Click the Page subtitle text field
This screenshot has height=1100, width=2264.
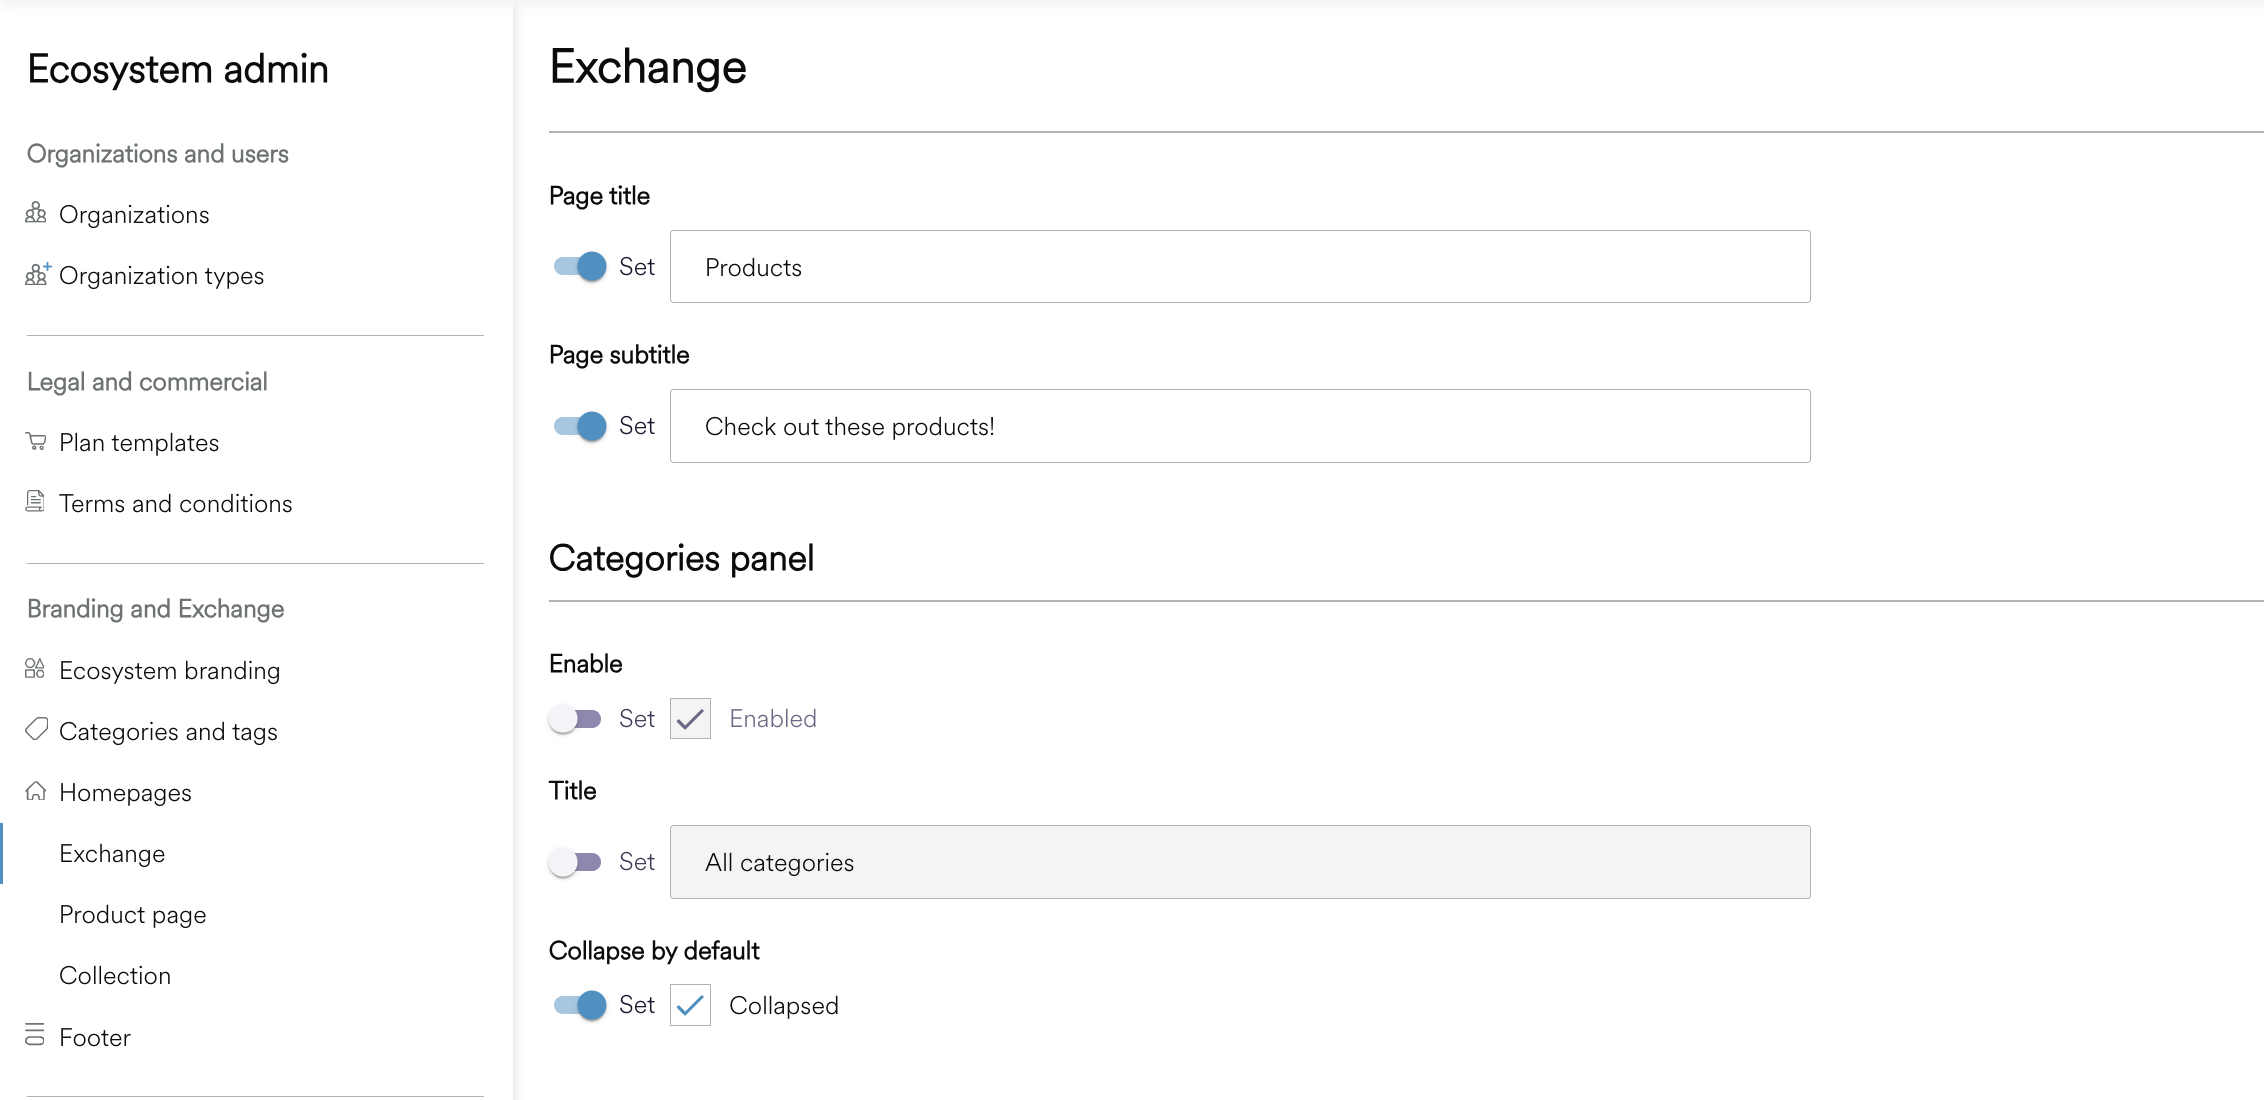click(1240, 427)
